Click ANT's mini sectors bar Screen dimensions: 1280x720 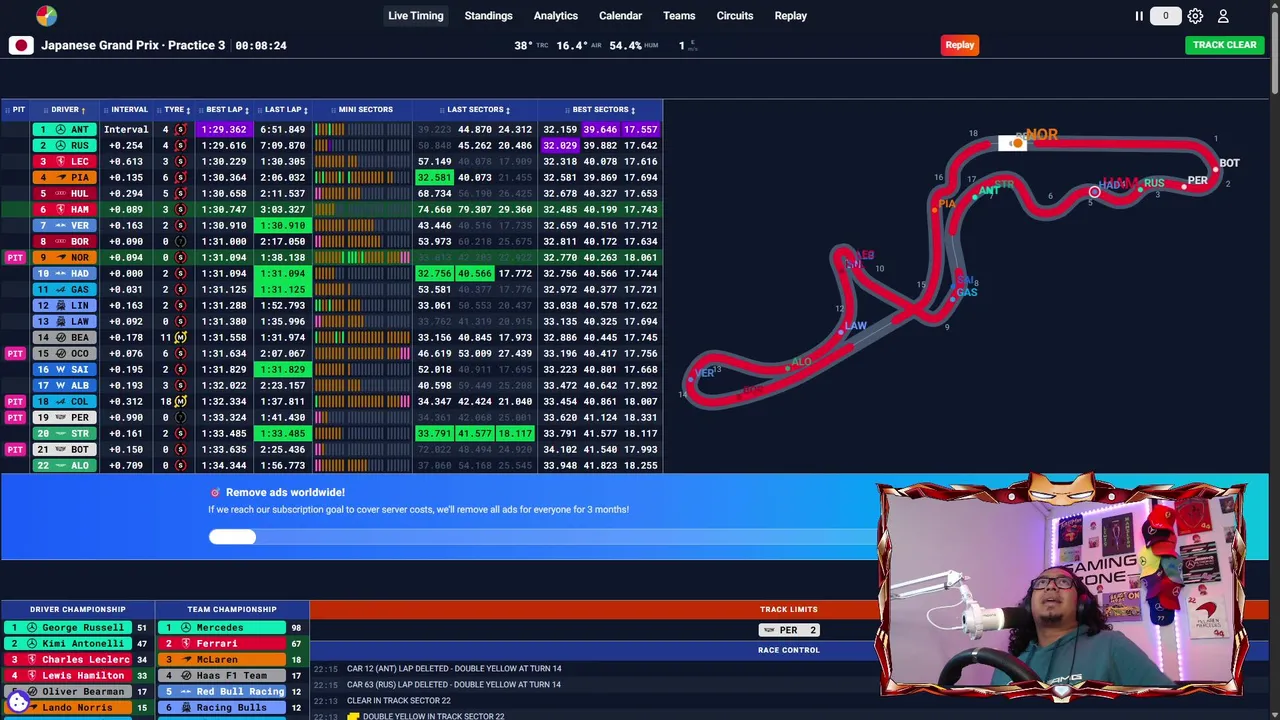point(362,129)
